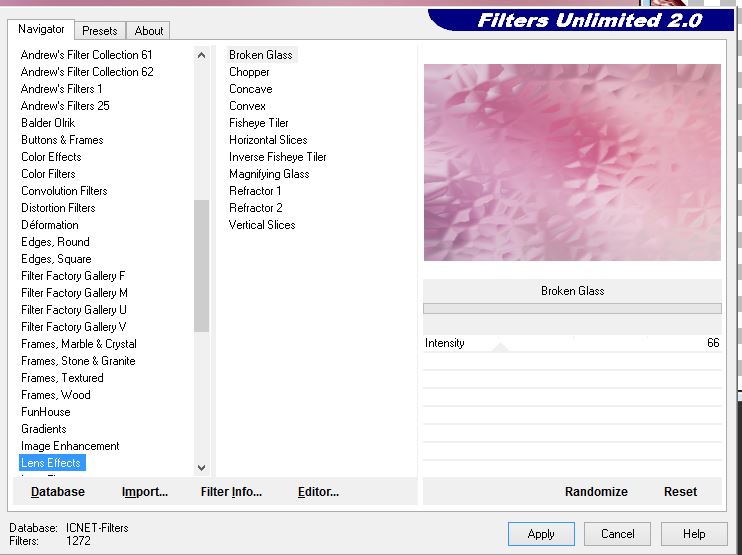The image size is (742, 555).
Task: Click the Apply button
Action: (x=541, y=534)
